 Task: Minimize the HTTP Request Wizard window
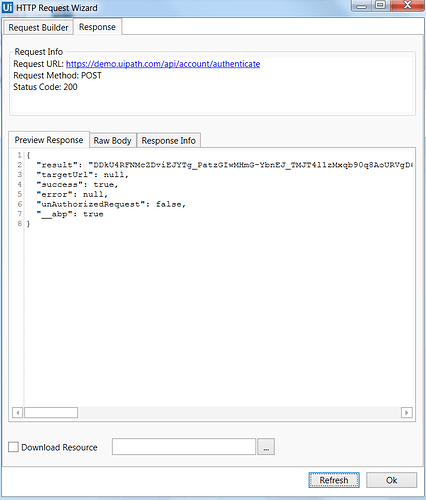pyautogui.click(x=362, y=6)
